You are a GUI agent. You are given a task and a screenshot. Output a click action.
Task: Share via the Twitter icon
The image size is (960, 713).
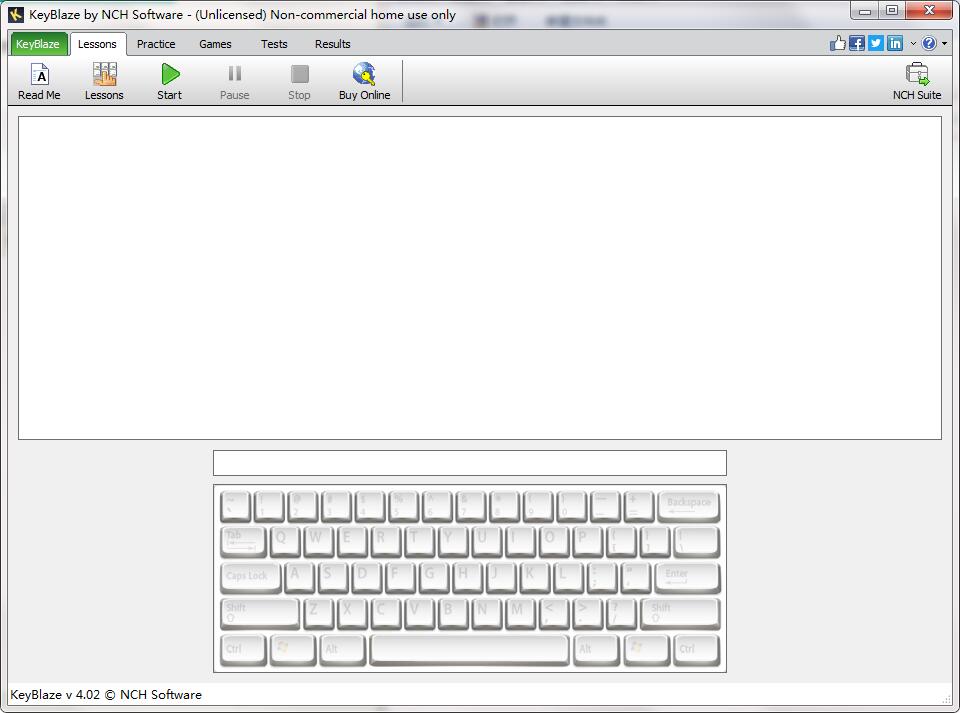click(x=876, y=43)
